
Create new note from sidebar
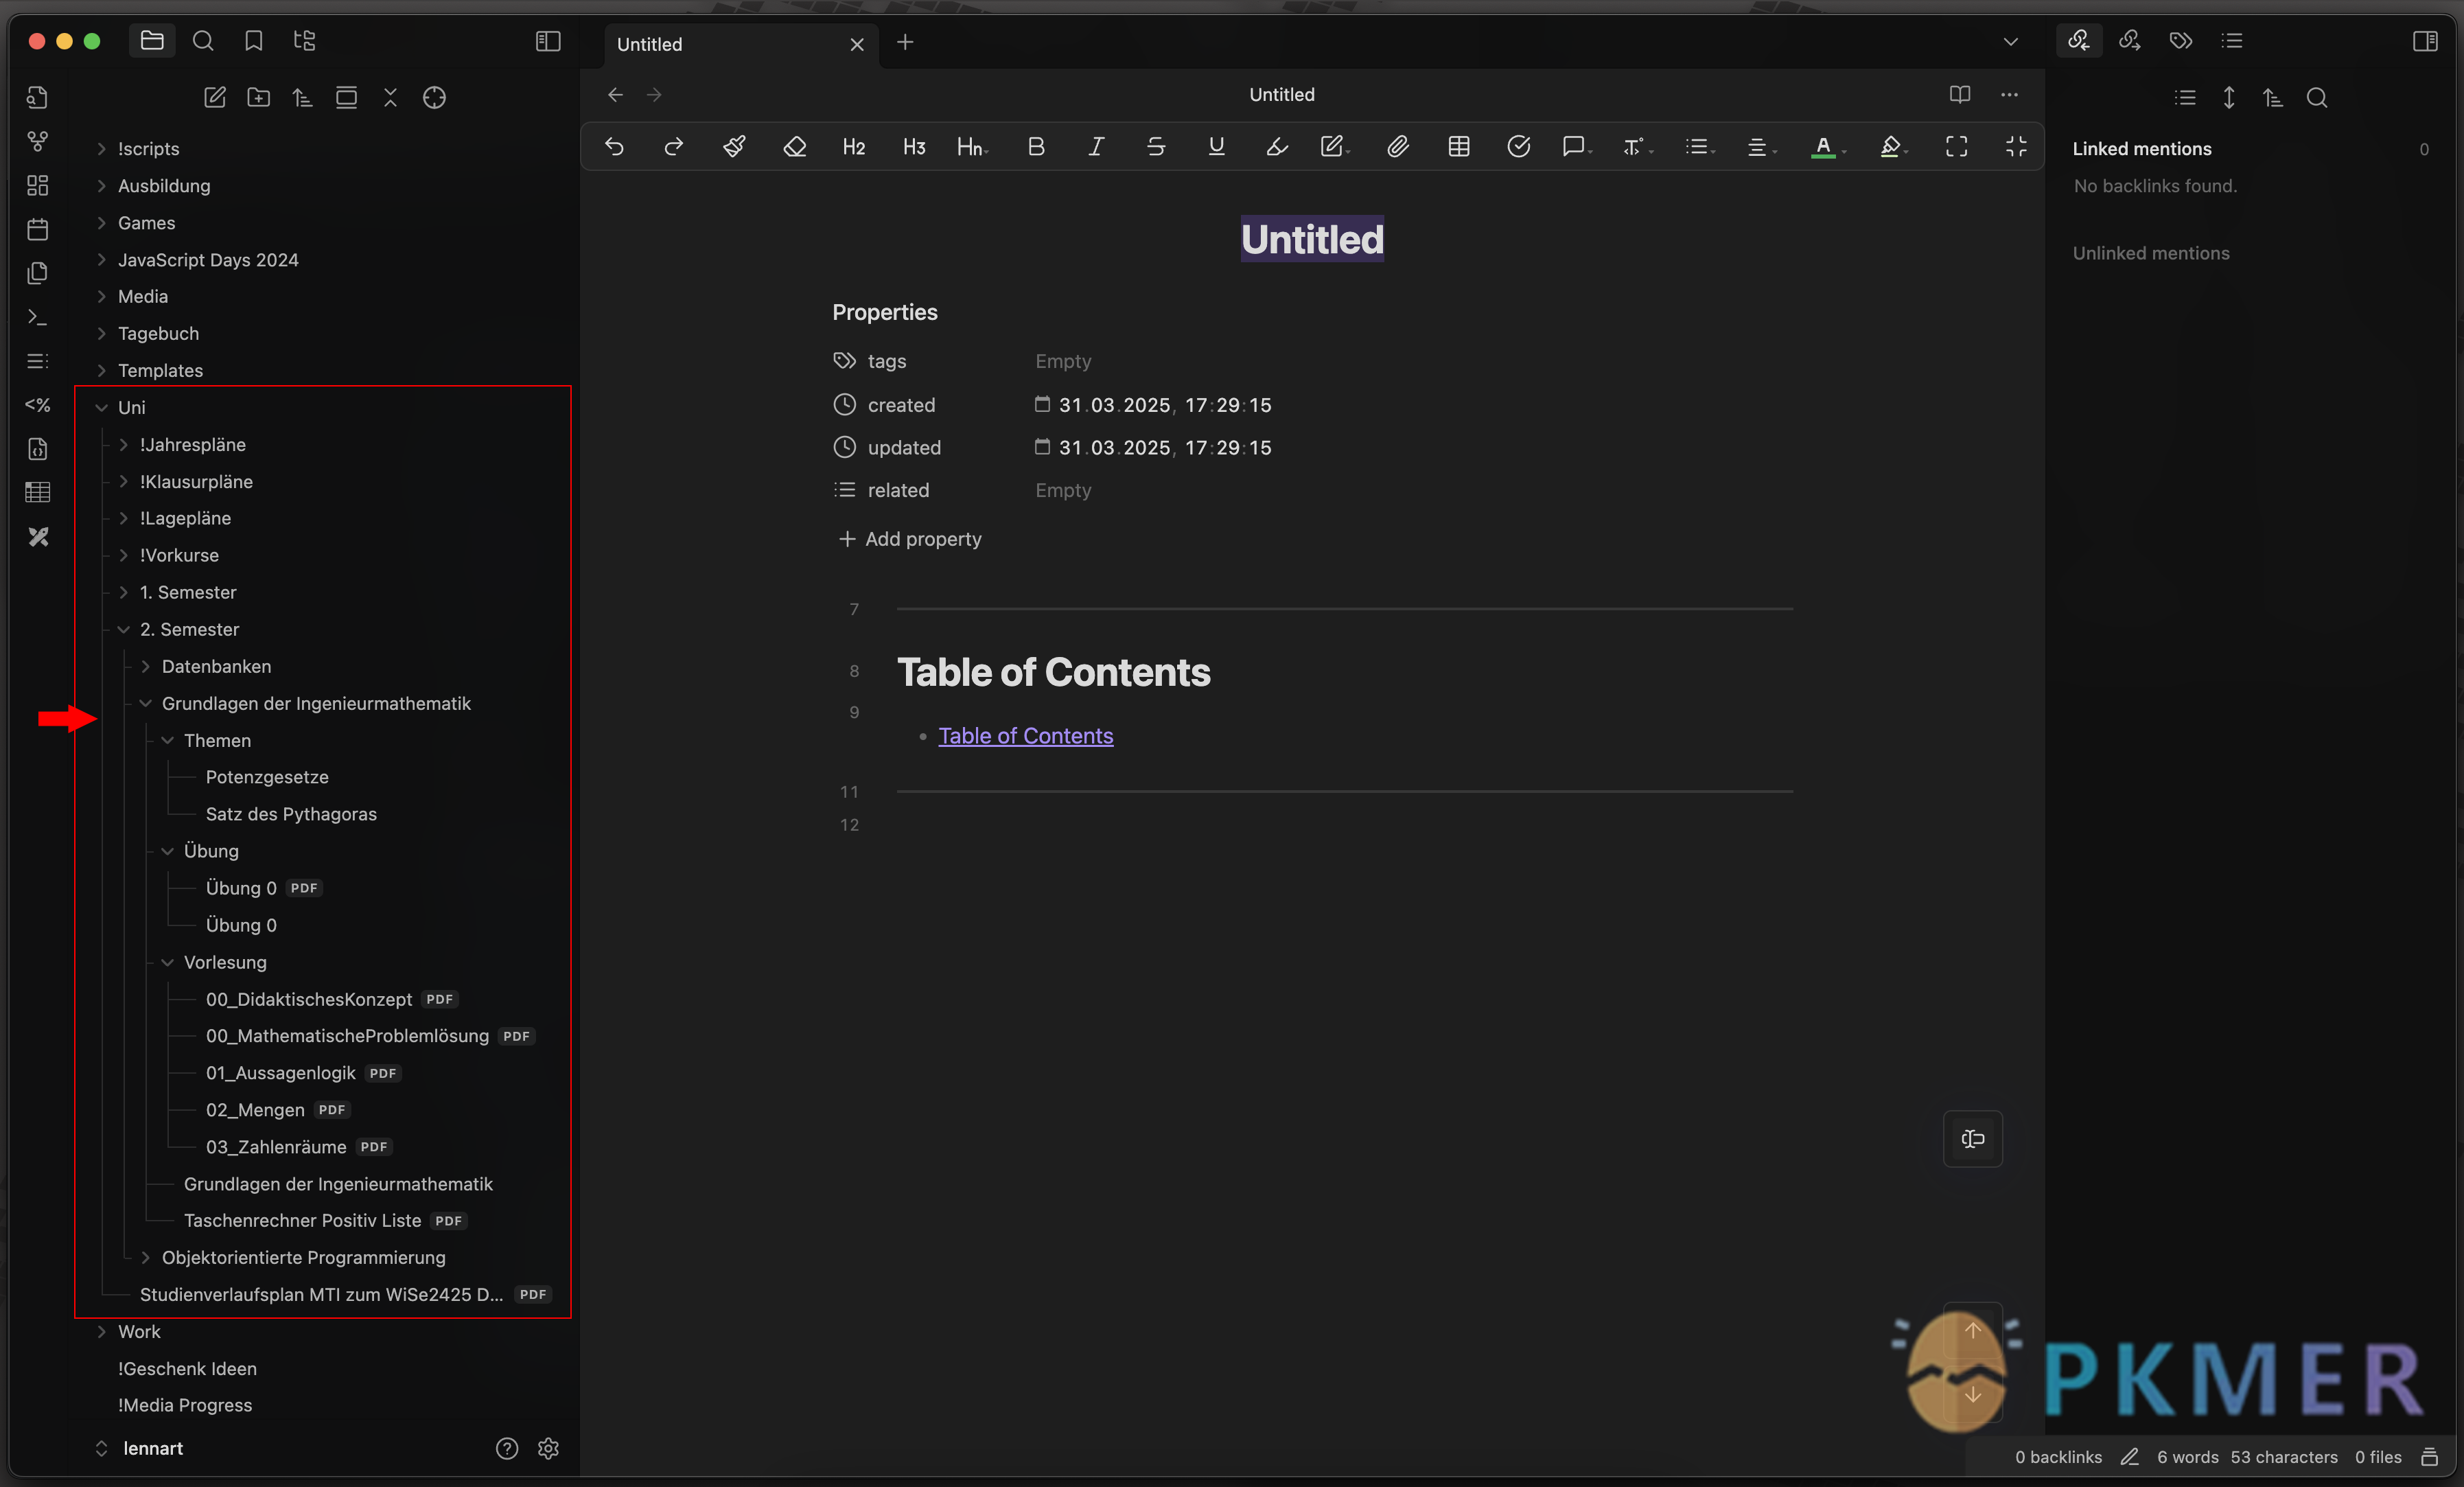[x=214, y=97]
